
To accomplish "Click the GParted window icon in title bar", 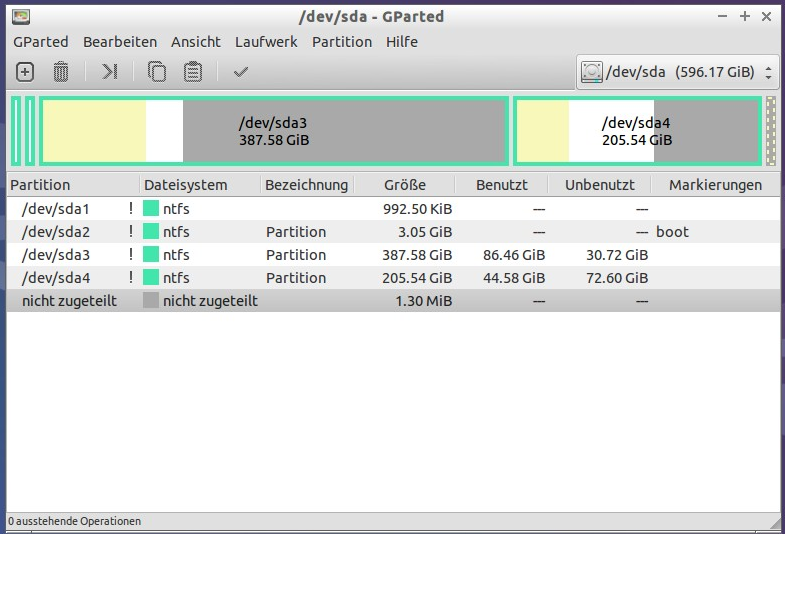I will click(21, 17).
